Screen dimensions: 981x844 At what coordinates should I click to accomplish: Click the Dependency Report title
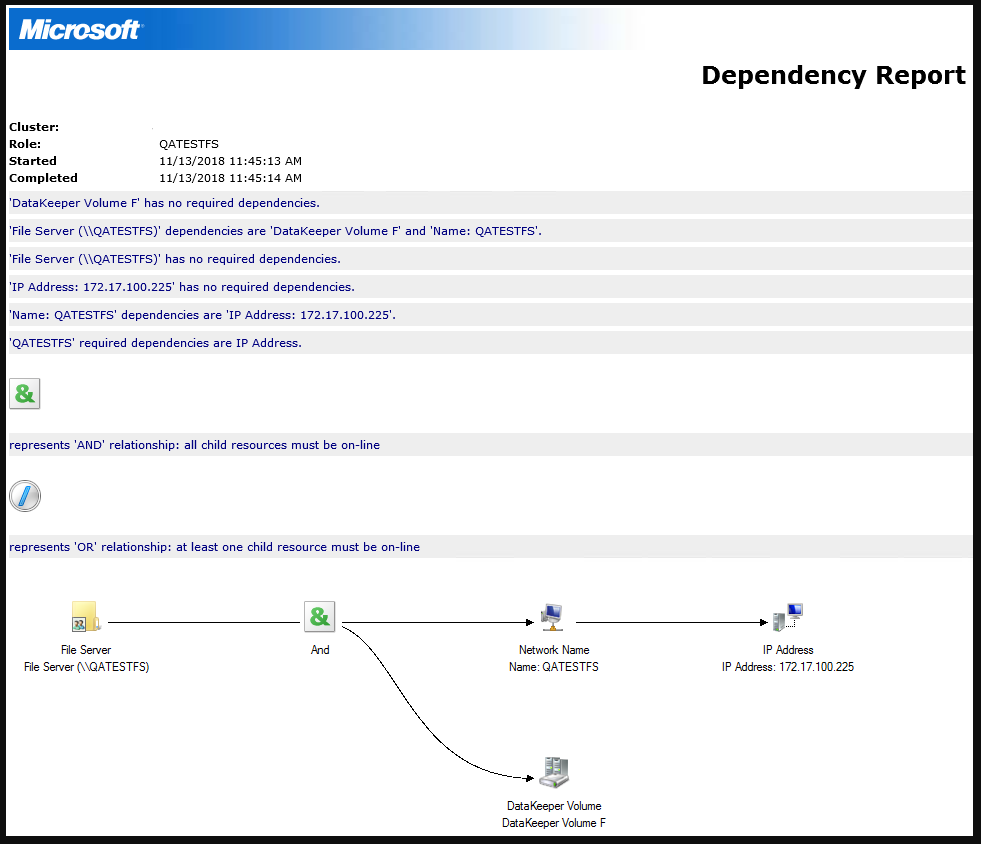833,75
